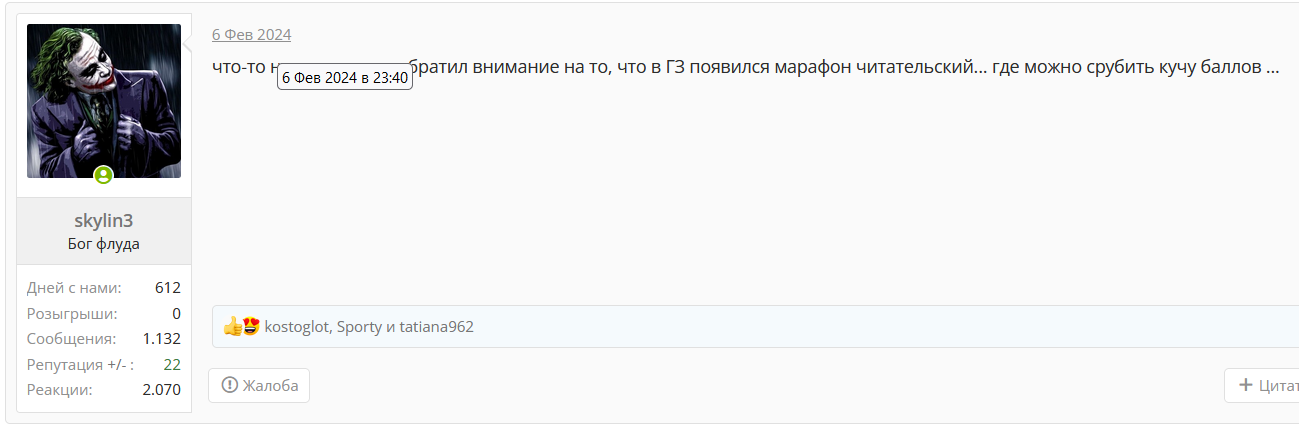This screenshot has width=1299, height=441.
Task: Click the Бог флуда user title
Action: coord(104,244)
